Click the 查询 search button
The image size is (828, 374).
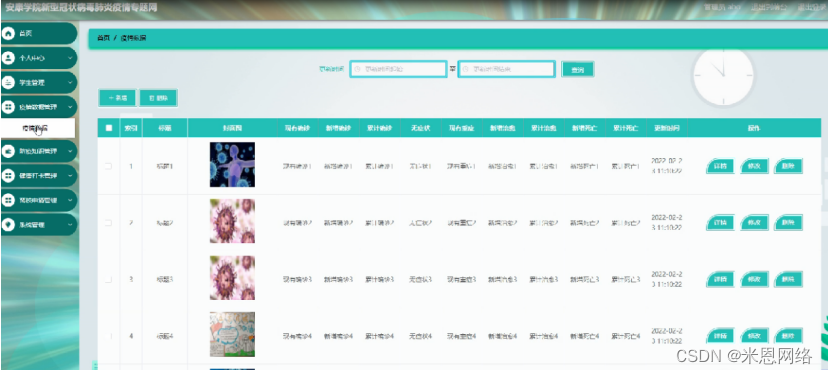click(x=578, y=69)
